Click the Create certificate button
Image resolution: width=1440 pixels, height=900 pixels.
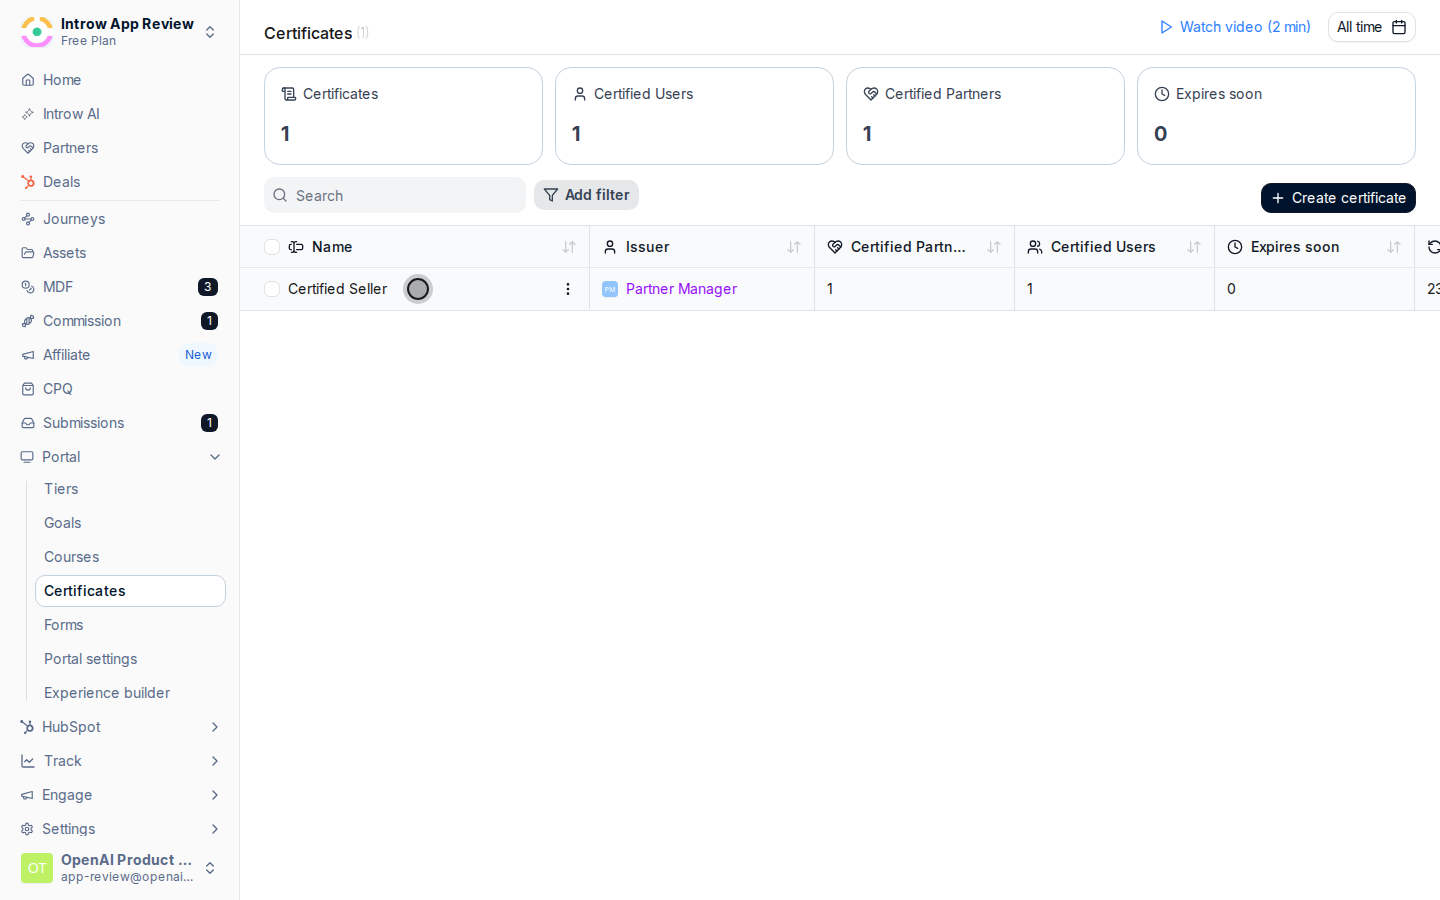click(x=1338, y=198)
